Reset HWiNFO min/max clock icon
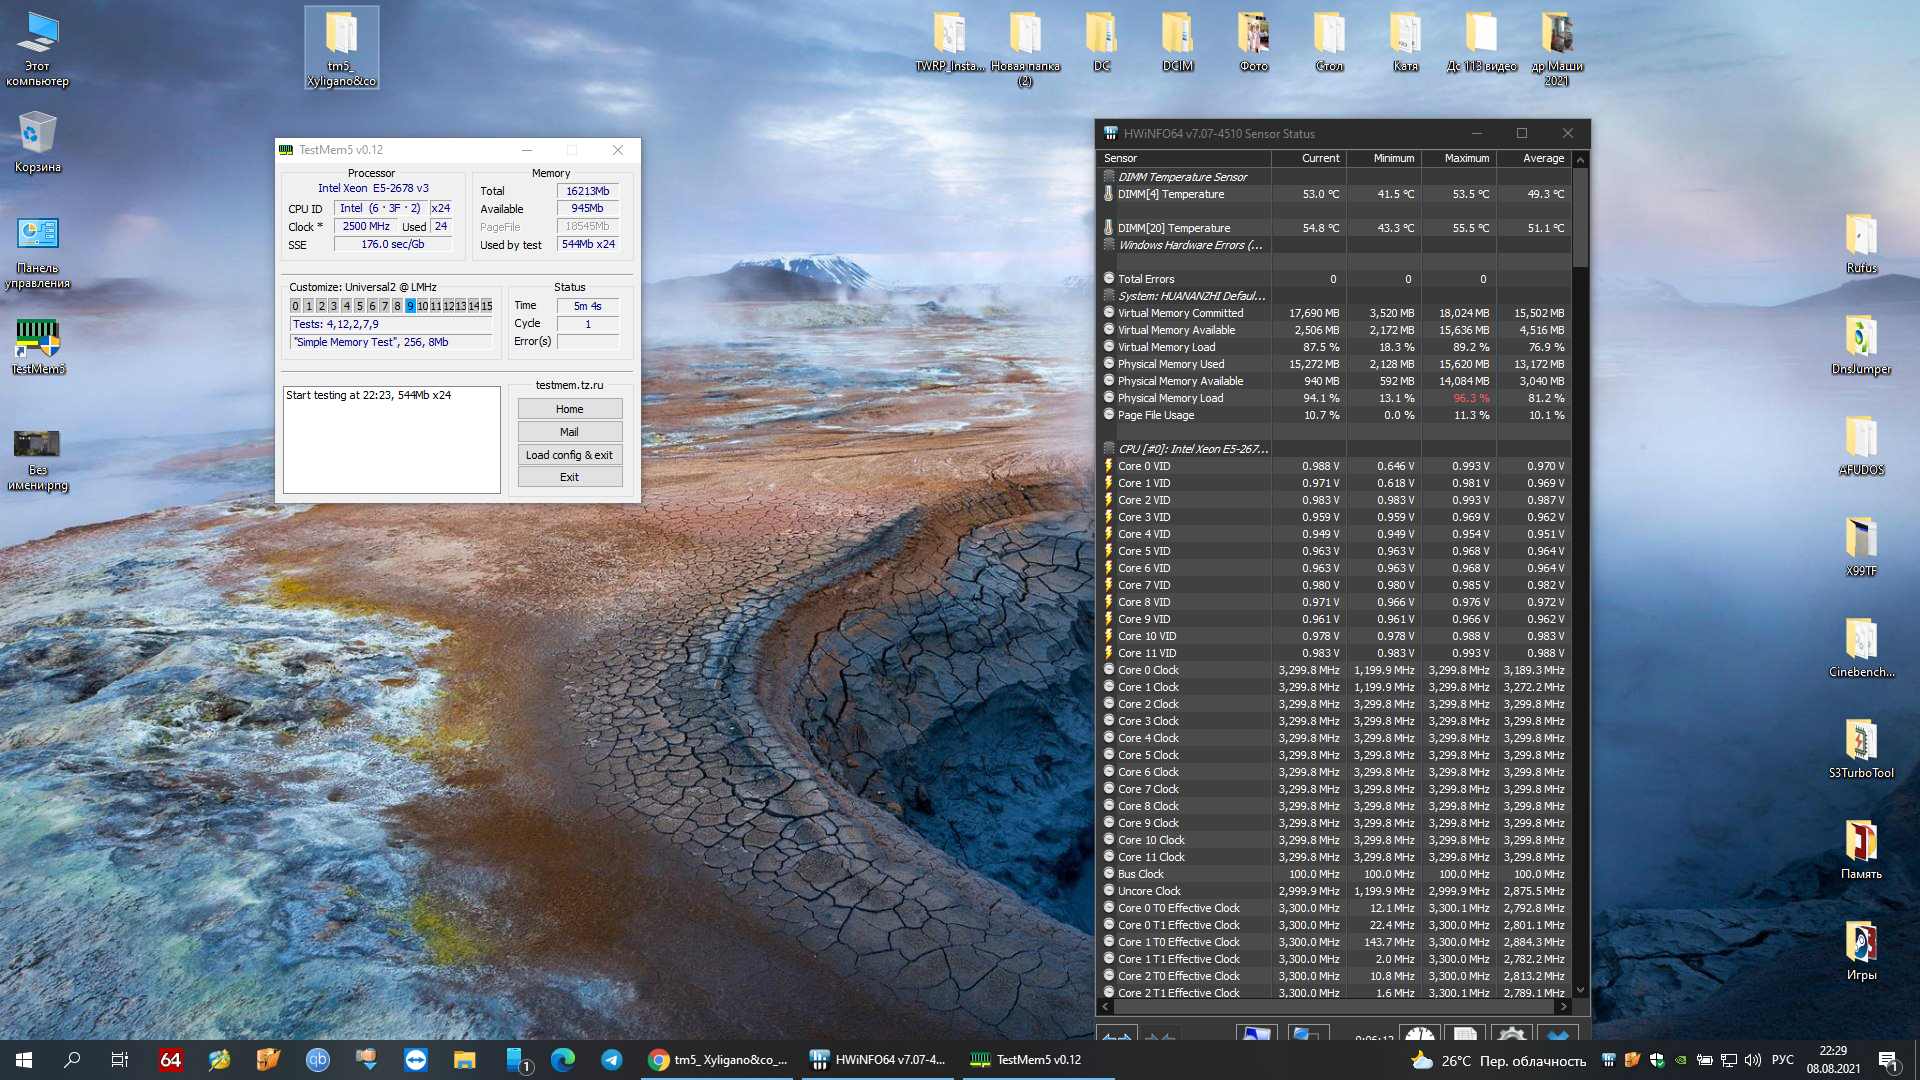Viewport: 1920px width, 1080px height. pyautogui.click(x=1419, y=1034)
